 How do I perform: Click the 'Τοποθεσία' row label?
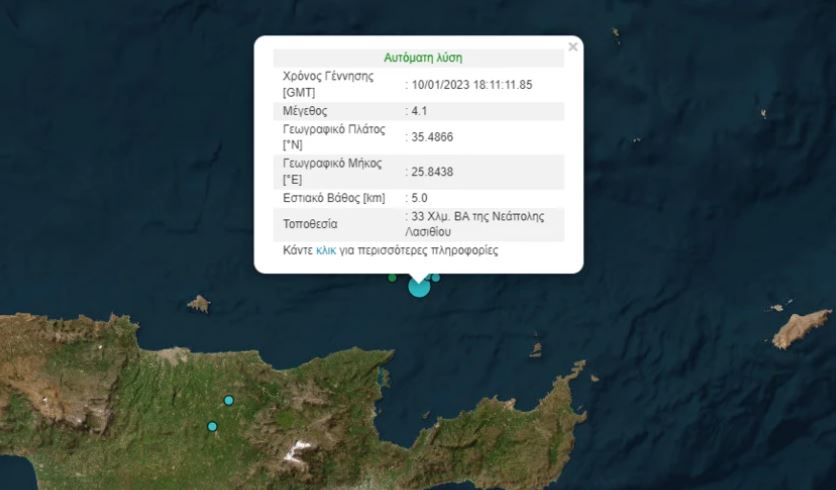310,224
